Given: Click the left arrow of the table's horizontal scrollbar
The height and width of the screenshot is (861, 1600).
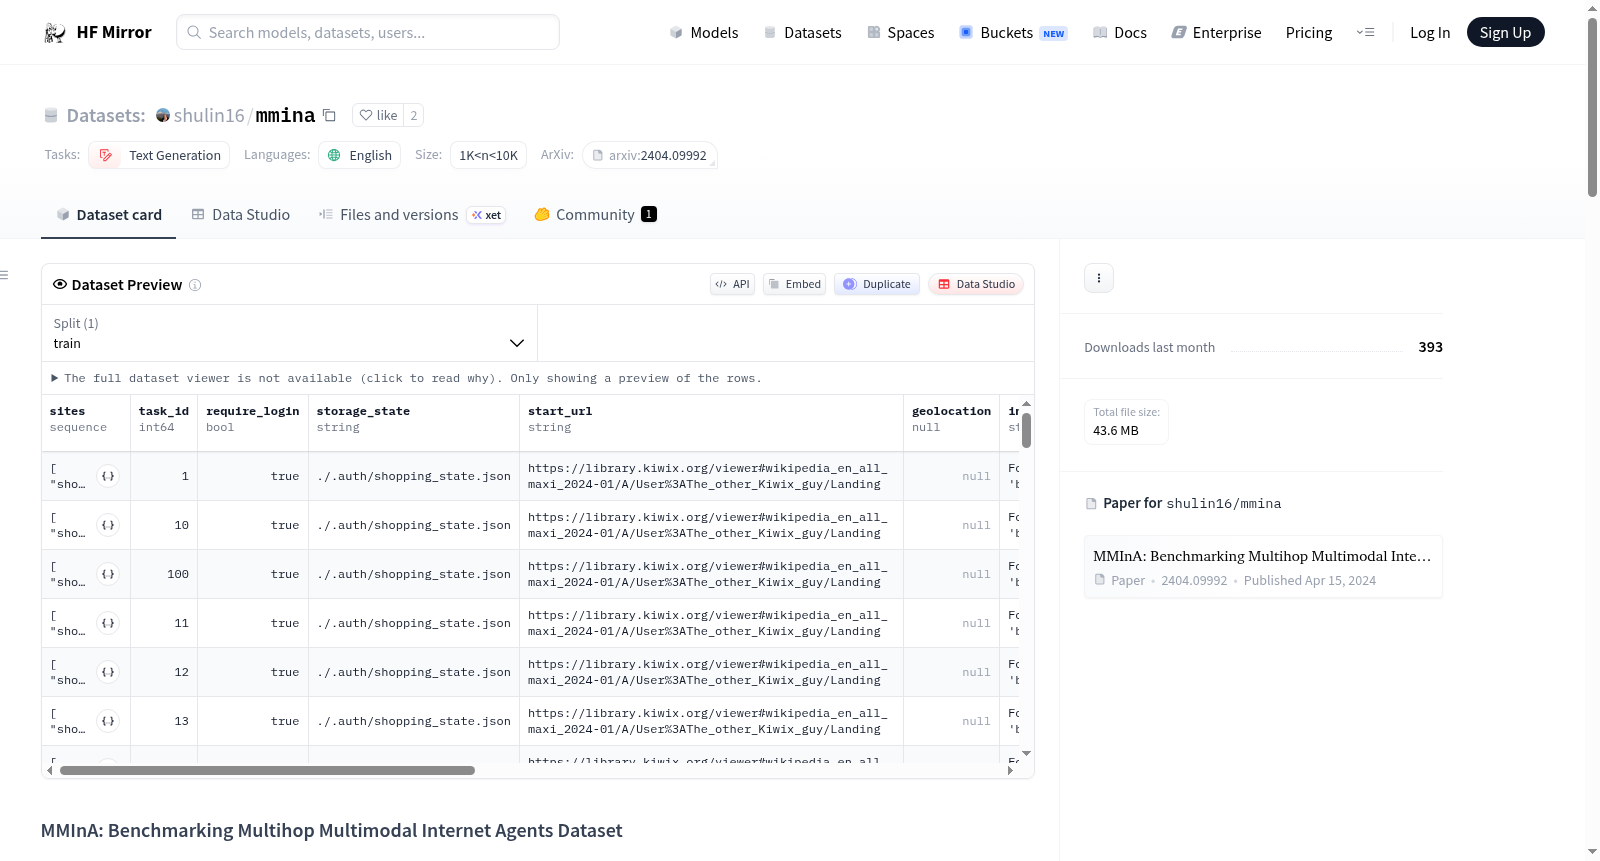Looking at the screenshot, I should coord(50,771).
